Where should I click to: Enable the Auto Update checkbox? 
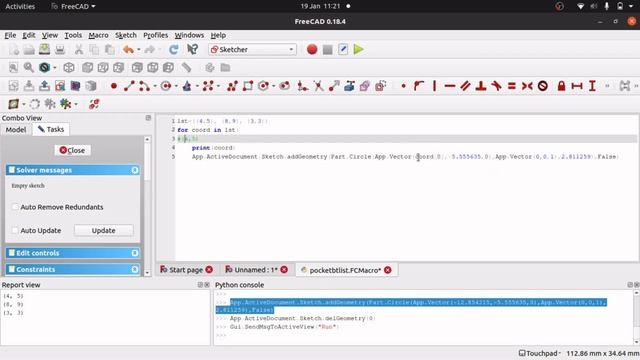click(15, 230)
